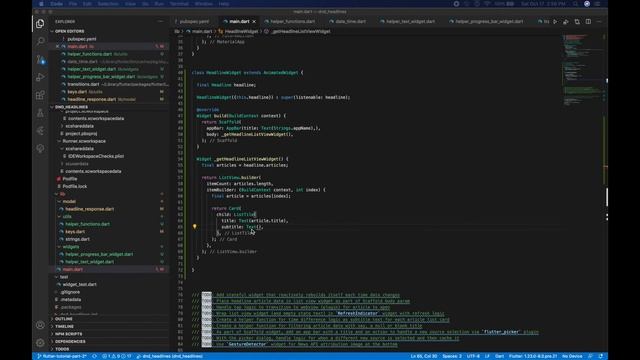Viewport: 640px width, 360px height.
Task: Open the Selection menu
Action: (x=108, y=4)
